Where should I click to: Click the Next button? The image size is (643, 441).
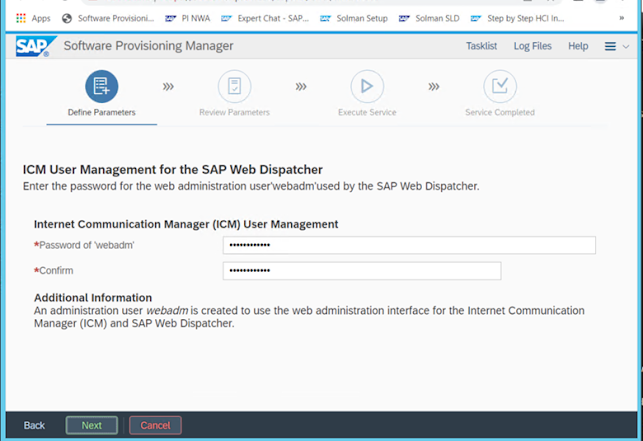pyautogui.click(x=91, y=425)
